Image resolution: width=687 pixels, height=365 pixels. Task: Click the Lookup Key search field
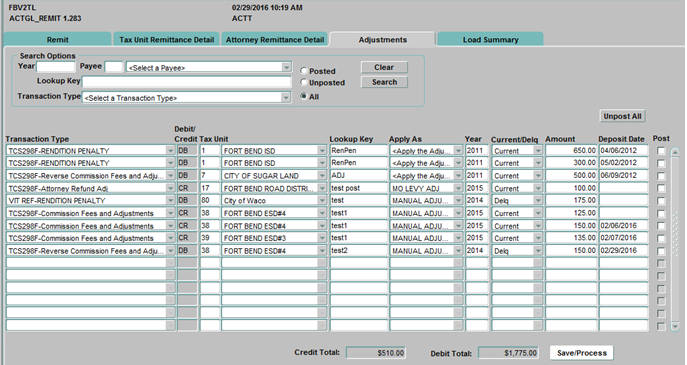tap(187, 82)
